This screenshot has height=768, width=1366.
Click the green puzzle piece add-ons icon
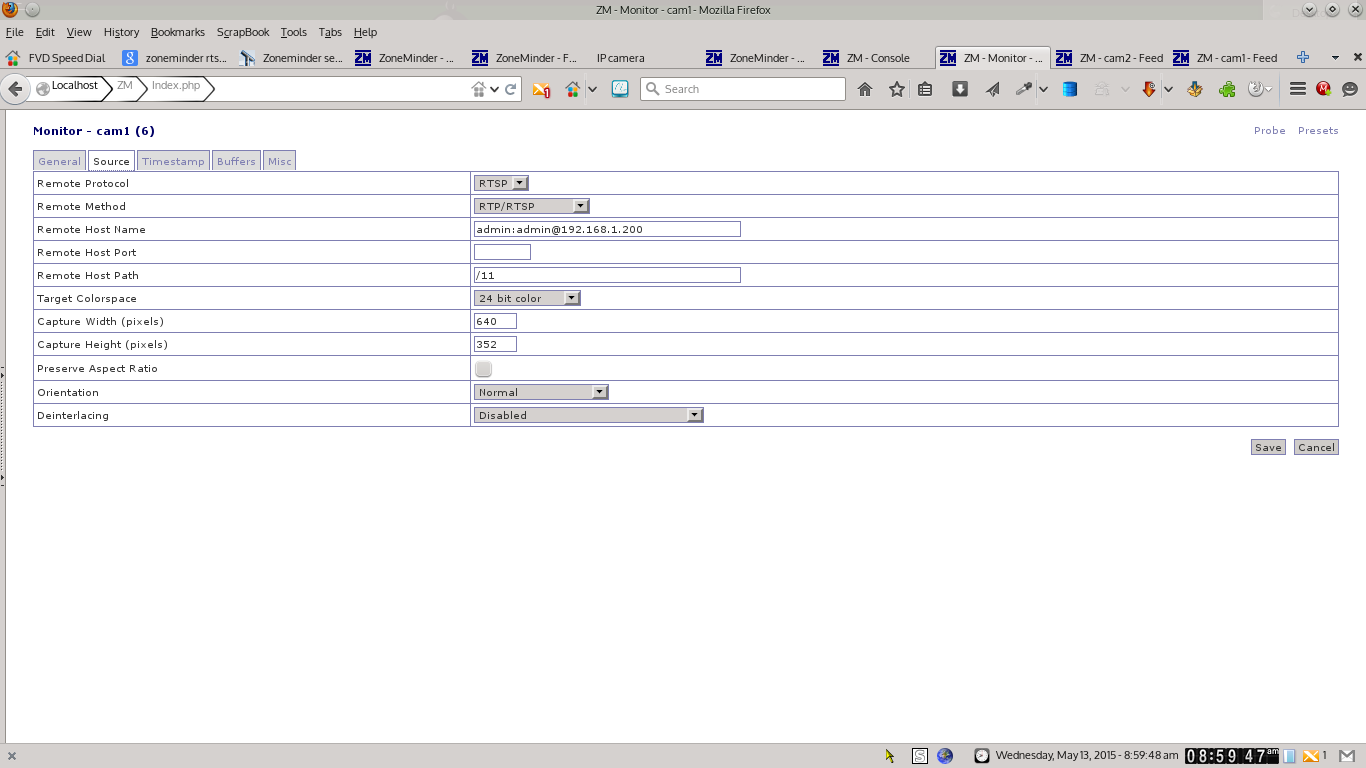[1227, 89]
